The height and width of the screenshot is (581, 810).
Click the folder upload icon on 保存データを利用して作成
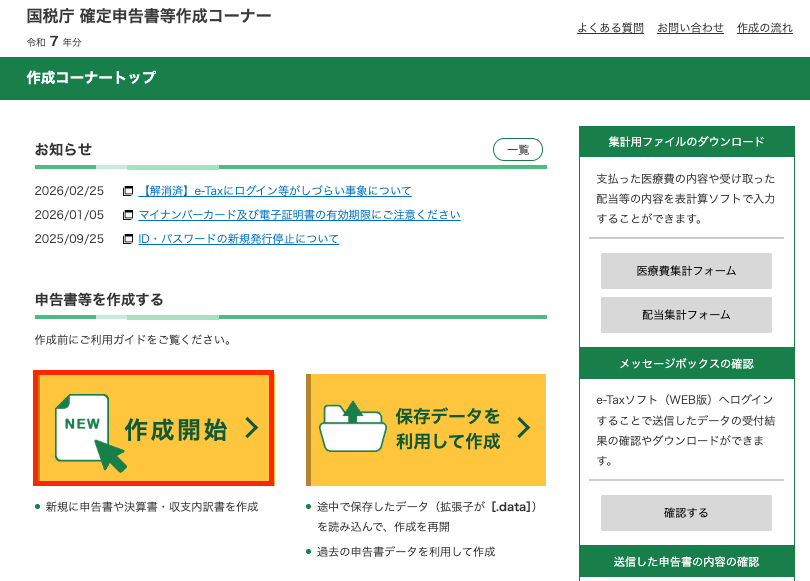click(x=352, y=427)
